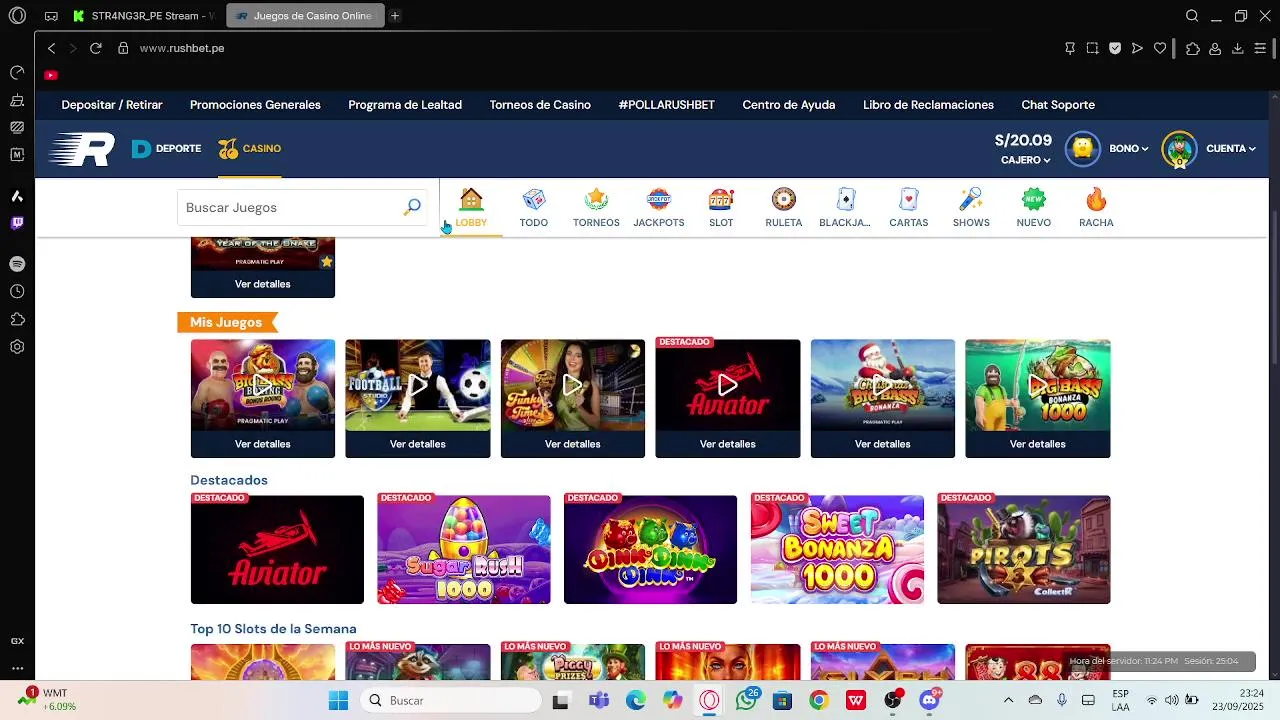This screenshot has height=720, width=1280.
Task: Open the Windows Start menu
Action: (338, 700)
